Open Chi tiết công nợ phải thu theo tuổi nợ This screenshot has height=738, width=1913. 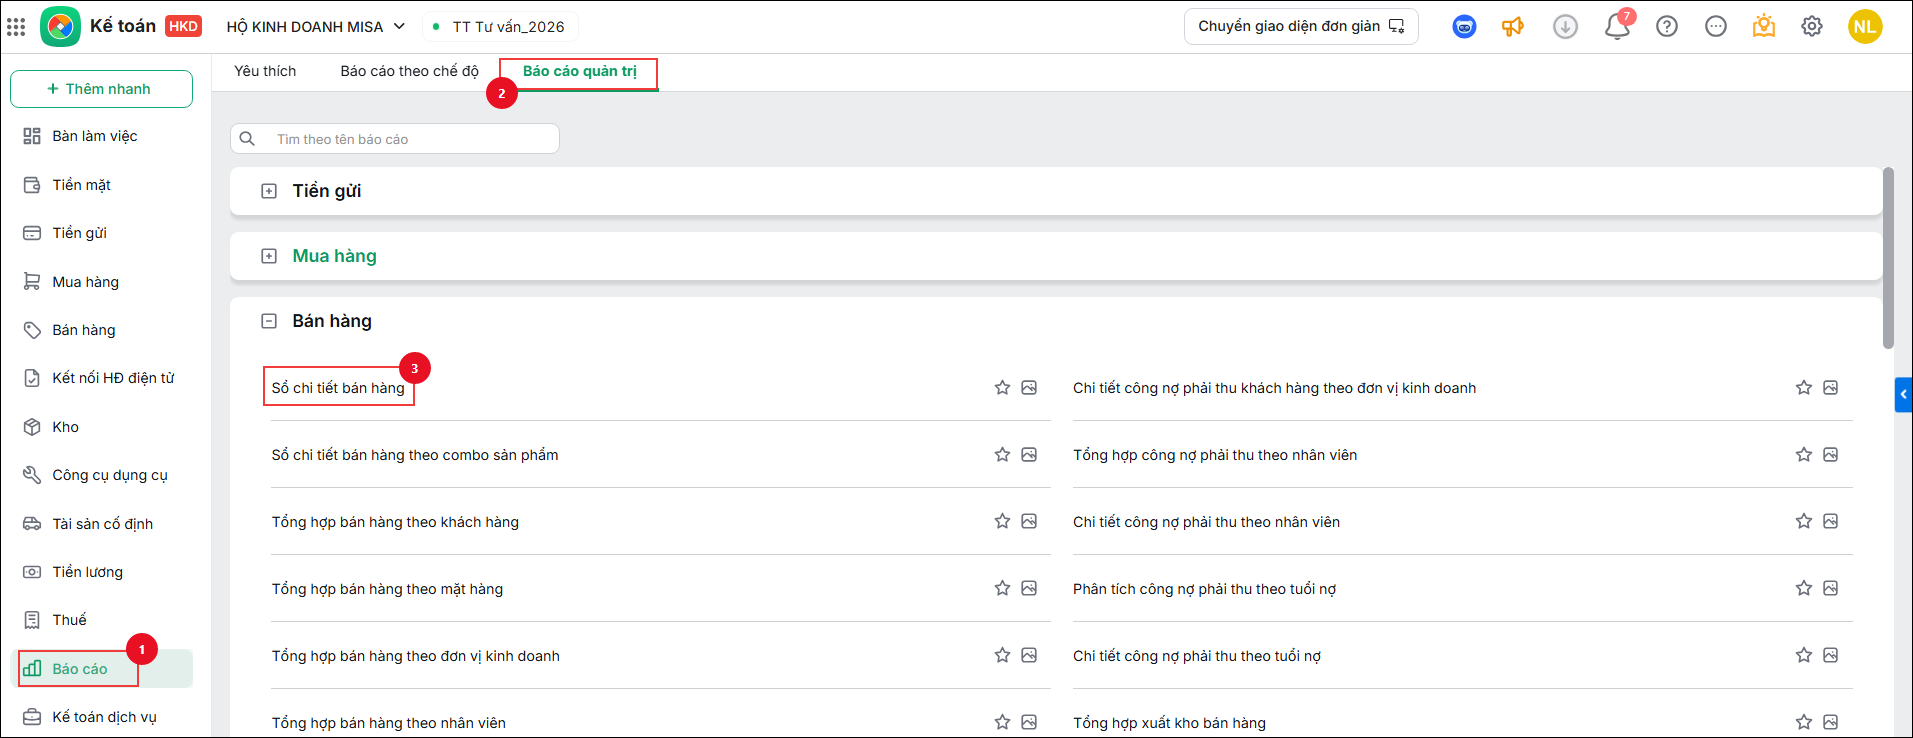coord(1197,656)
